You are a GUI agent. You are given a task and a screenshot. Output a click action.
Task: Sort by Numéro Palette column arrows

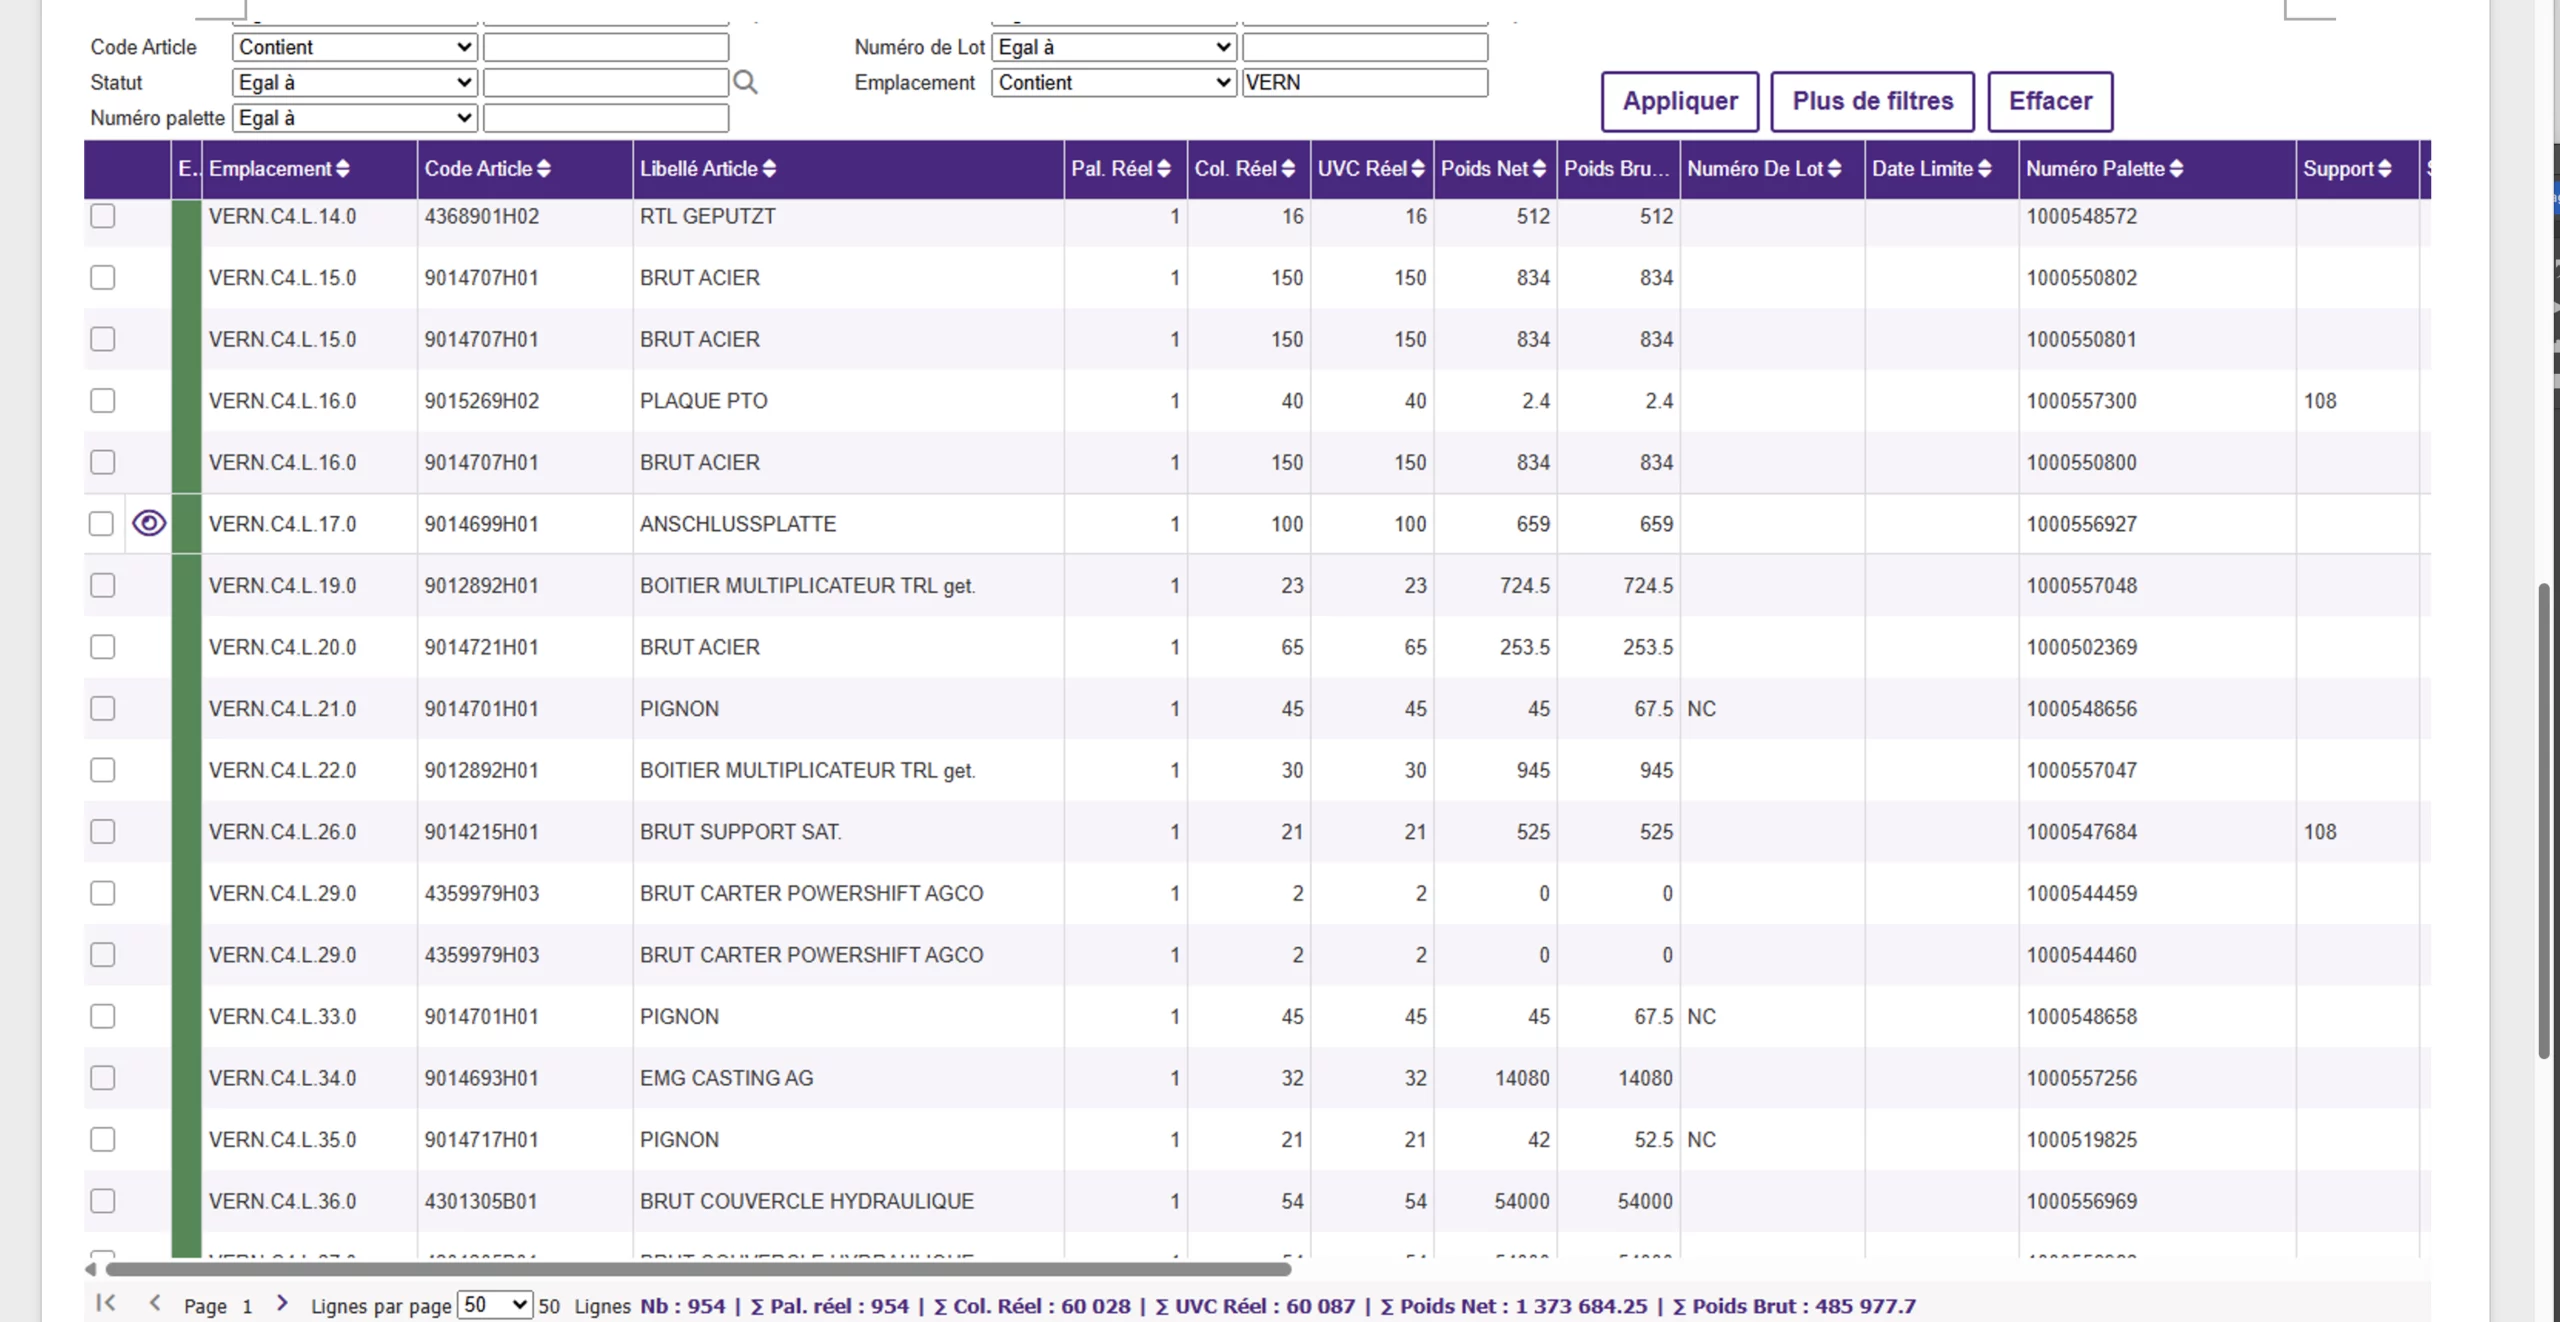pos(2177,169)
